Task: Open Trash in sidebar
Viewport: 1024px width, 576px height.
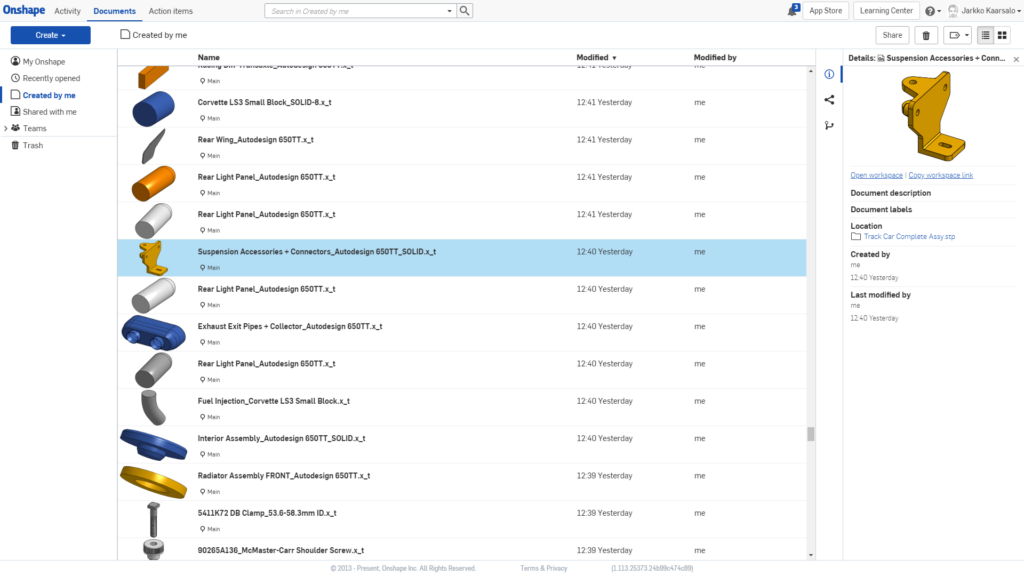Action: tap(27, 146)
